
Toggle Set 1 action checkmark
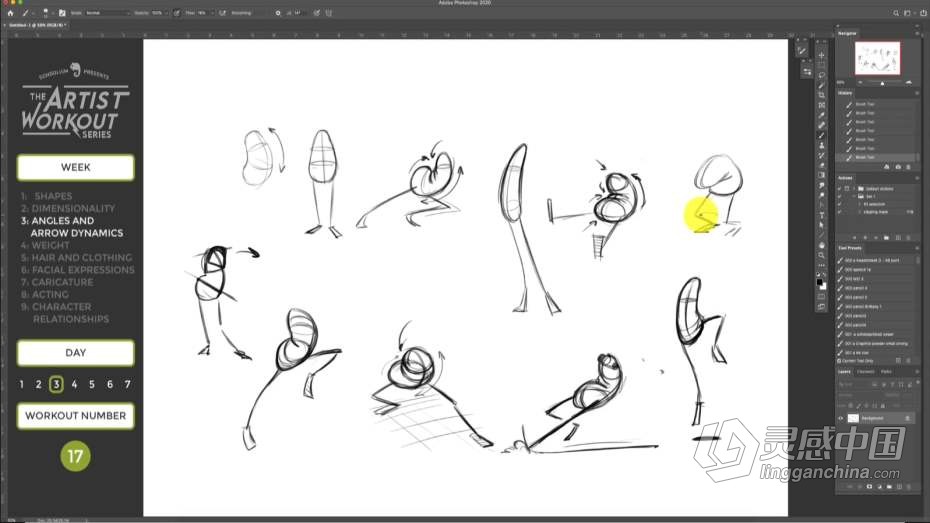coord(839,196)
